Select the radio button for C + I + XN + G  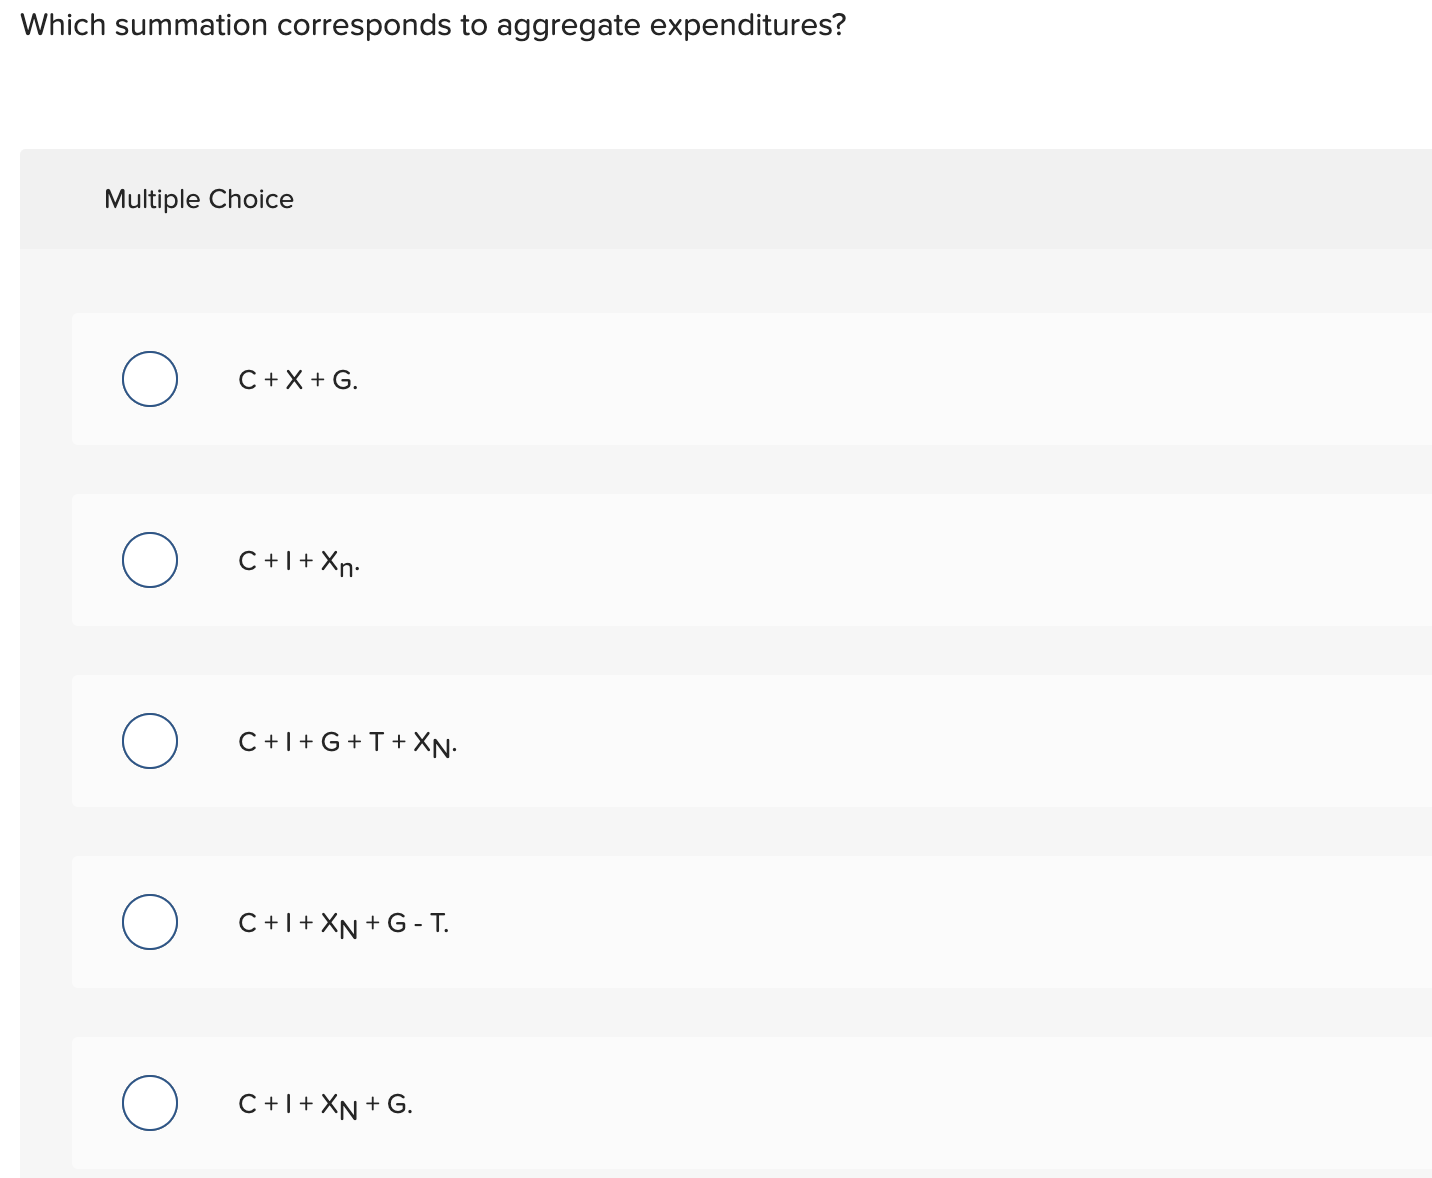tap(149, 1103)
